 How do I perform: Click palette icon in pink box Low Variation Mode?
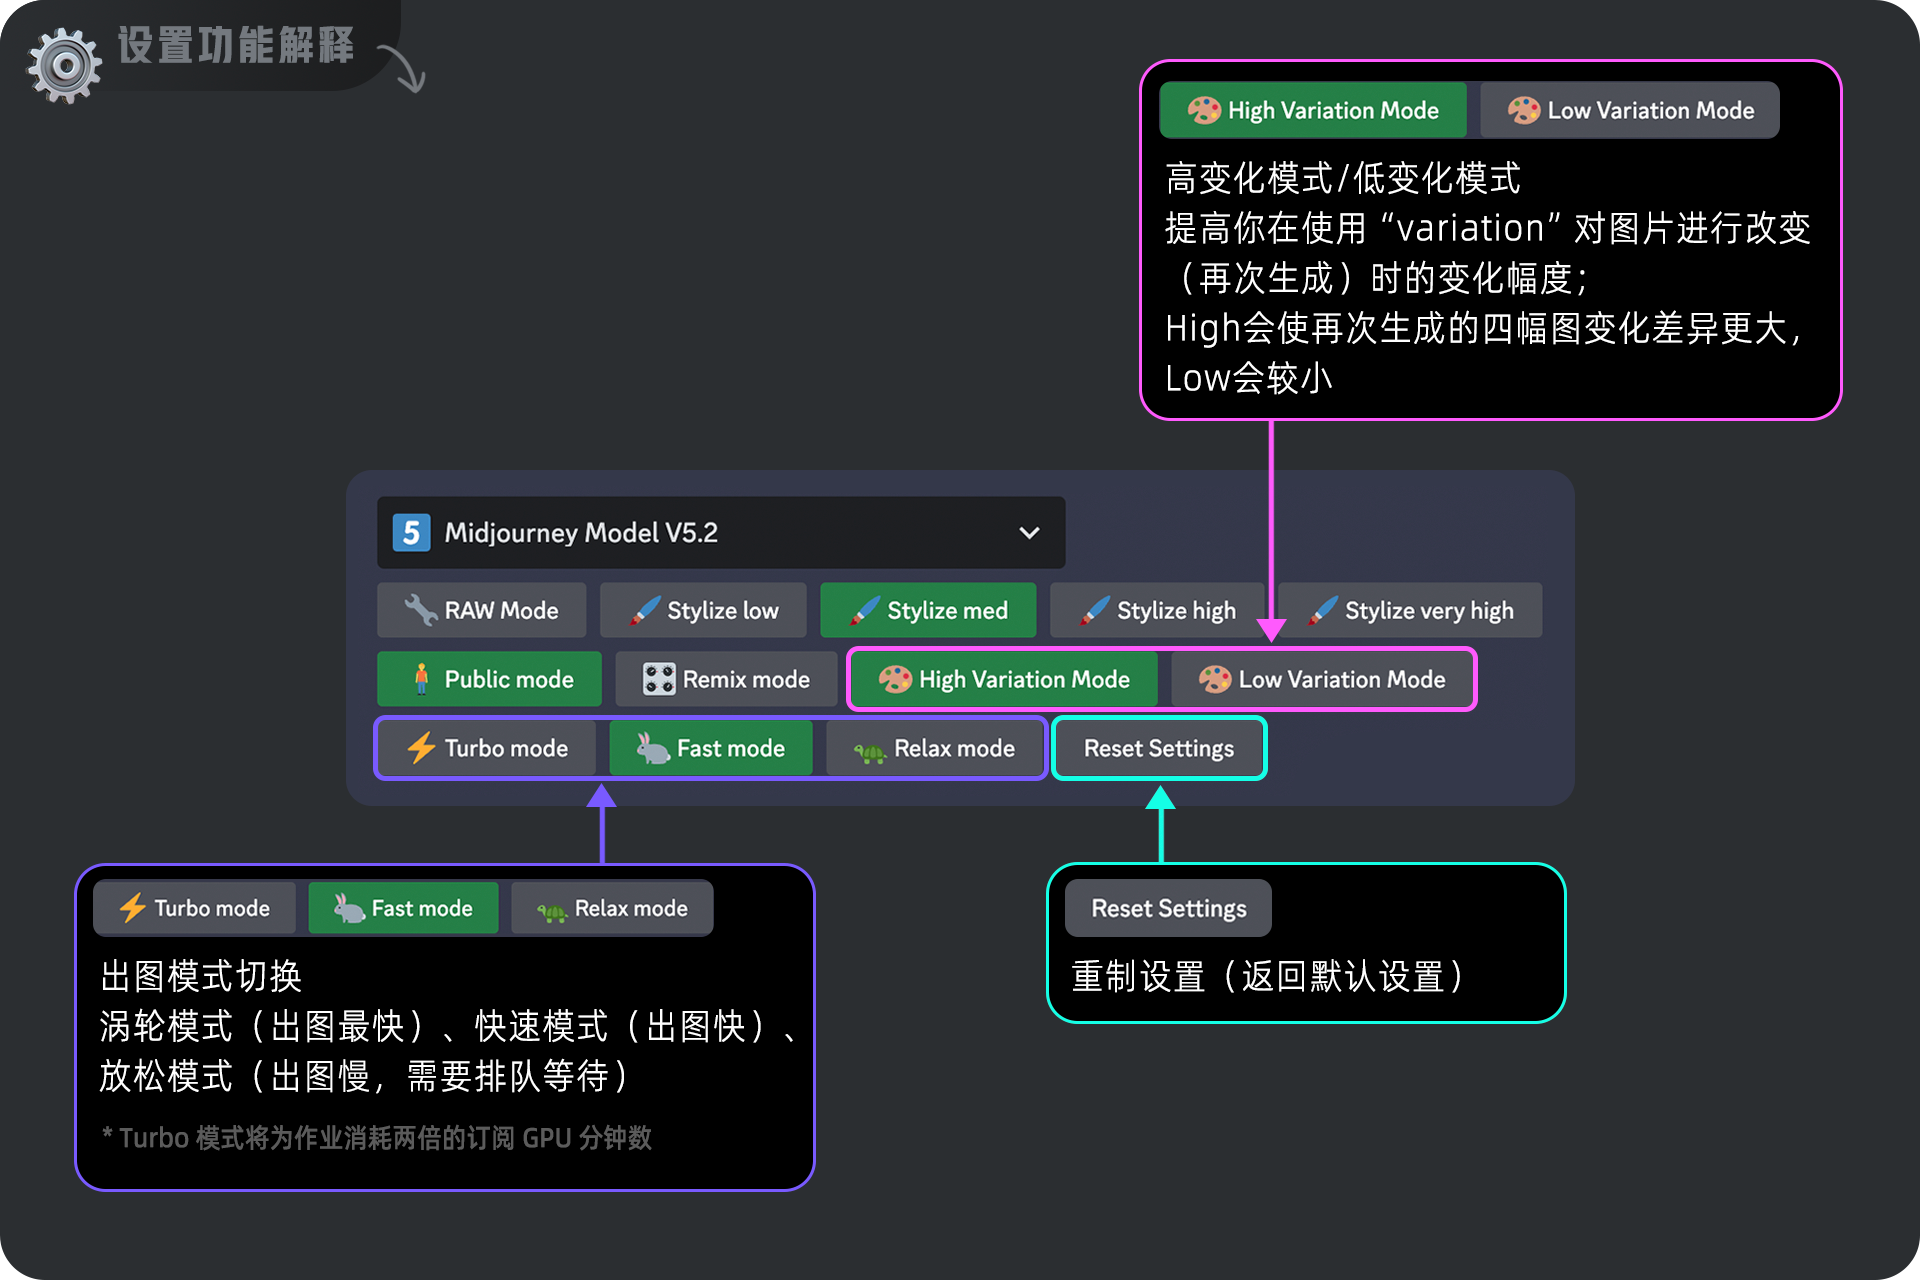coord(1524,110)
